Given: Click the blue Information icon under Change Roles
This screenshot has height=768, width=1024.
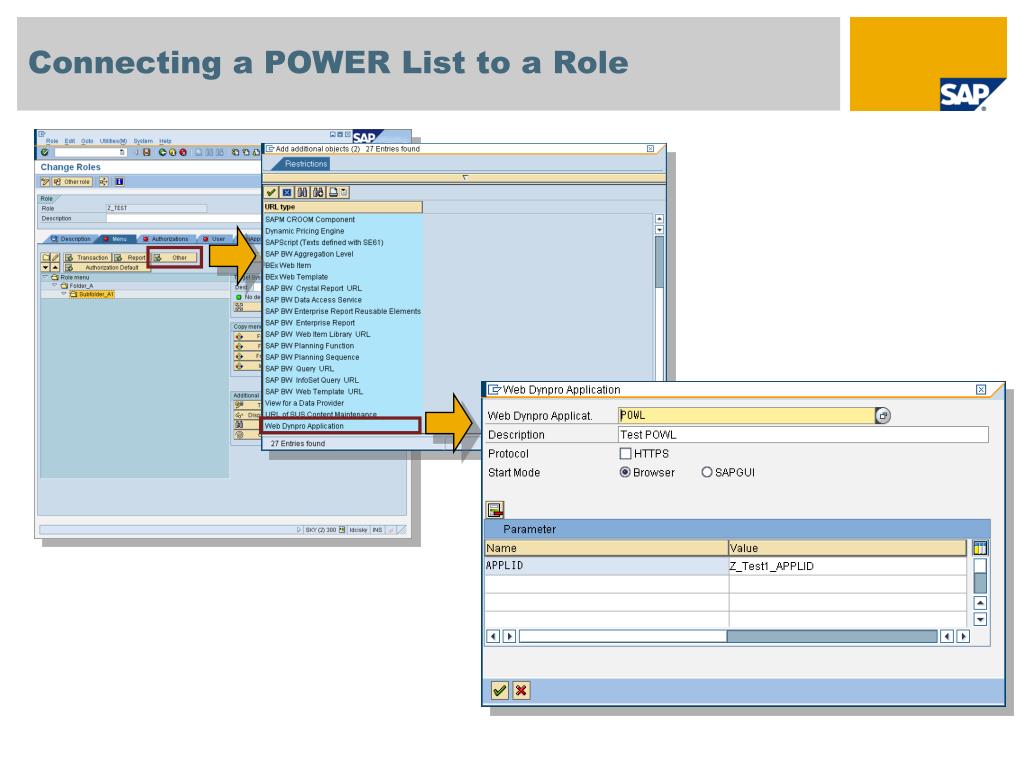Looking at the screenshot, I should pyautogui.click(x=120, y=182).
